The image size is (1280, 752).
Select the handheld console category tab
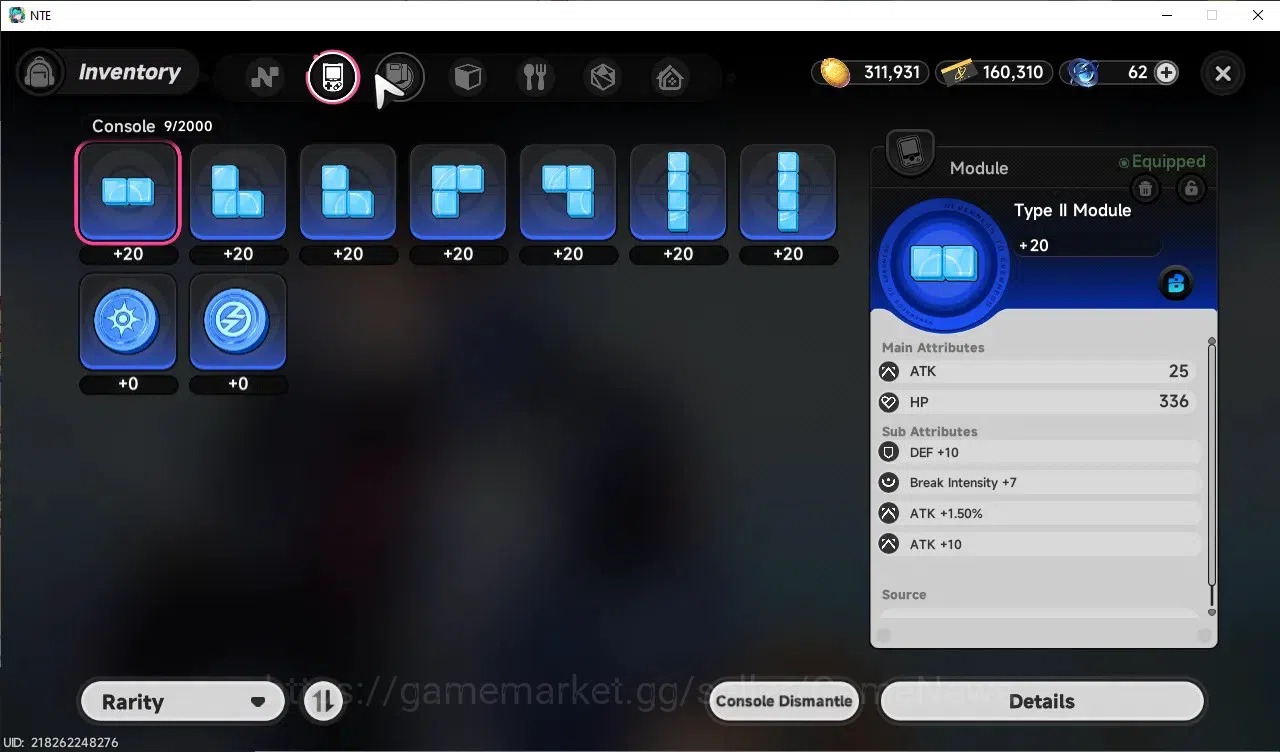tap(332, 77)
